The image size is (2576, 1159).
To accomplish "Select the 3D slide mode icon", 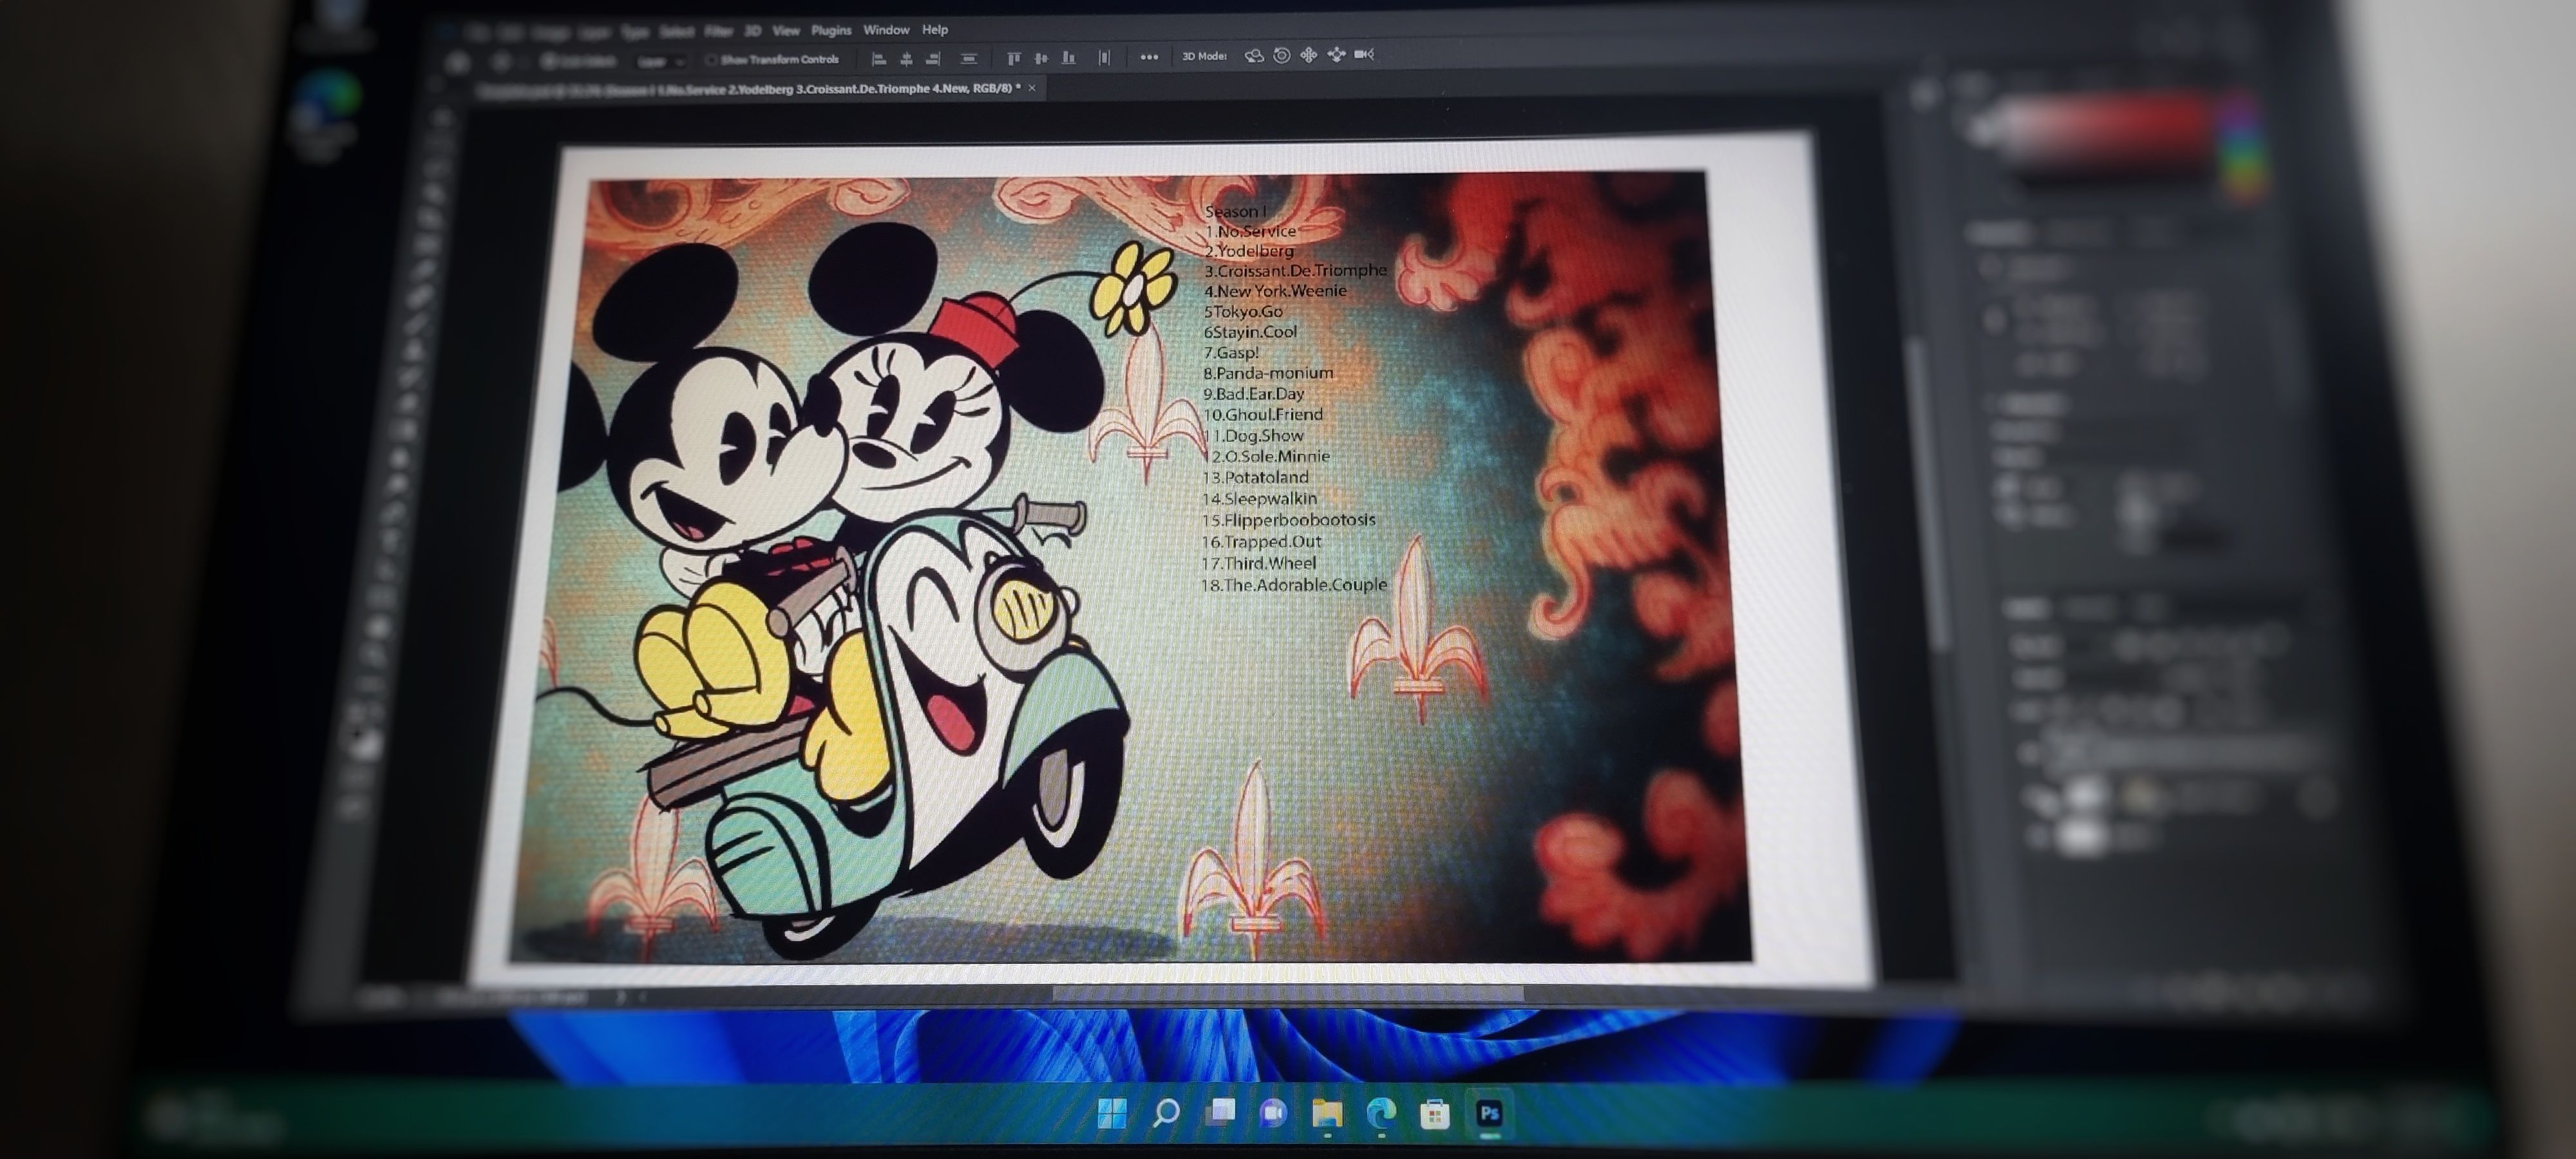I will coord(1336,54).
